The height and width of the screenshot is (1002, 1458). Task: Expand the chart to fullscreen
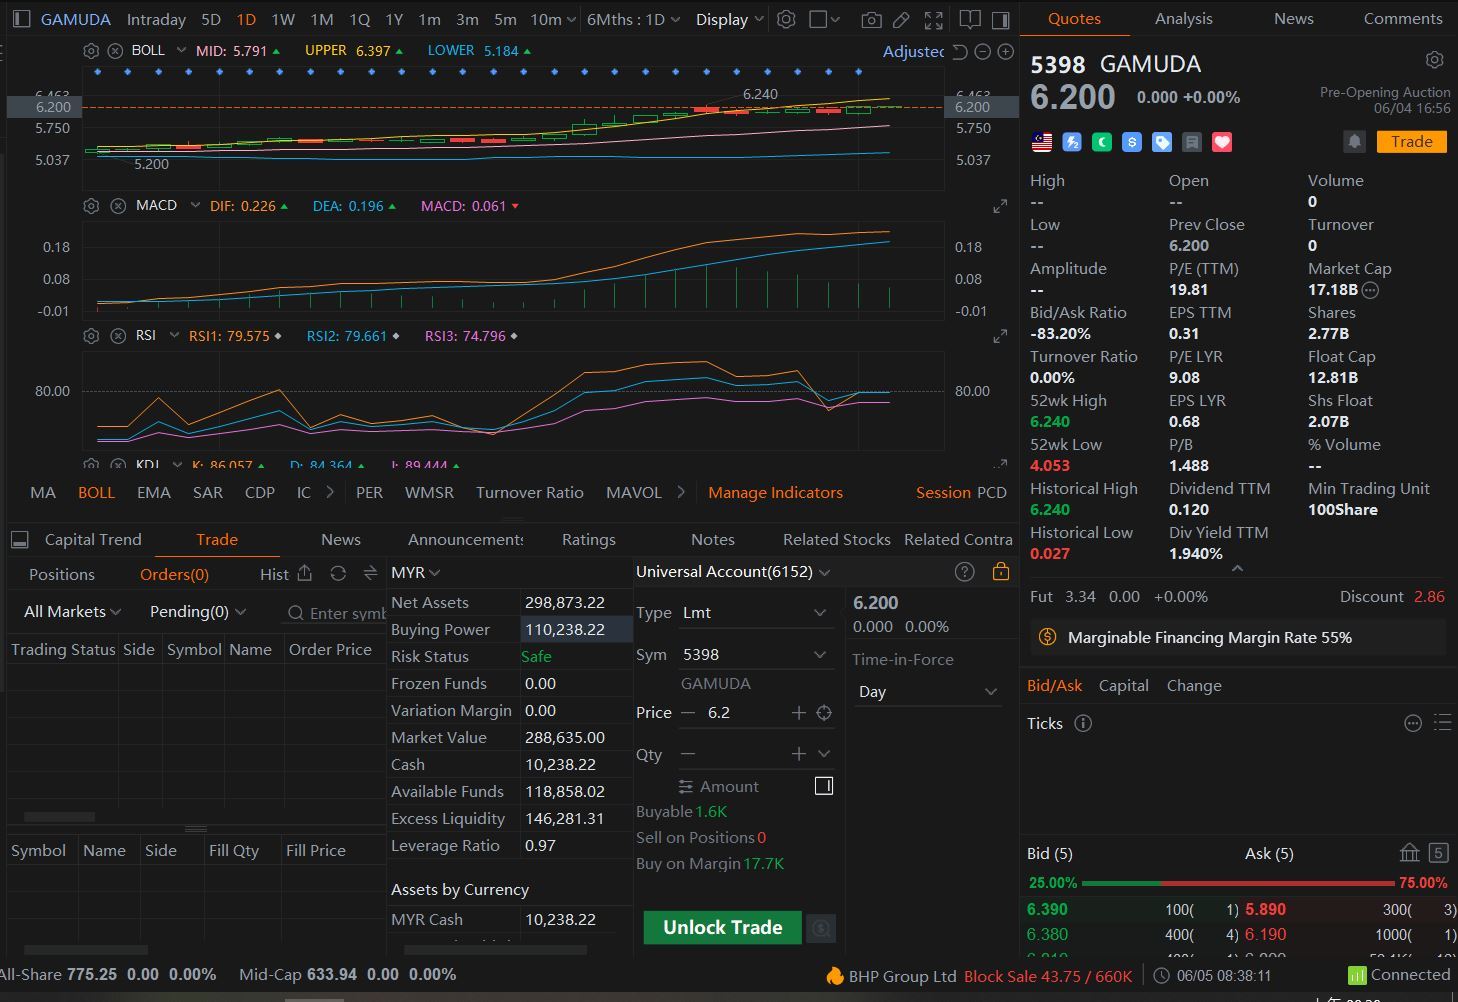click(933, 19)
